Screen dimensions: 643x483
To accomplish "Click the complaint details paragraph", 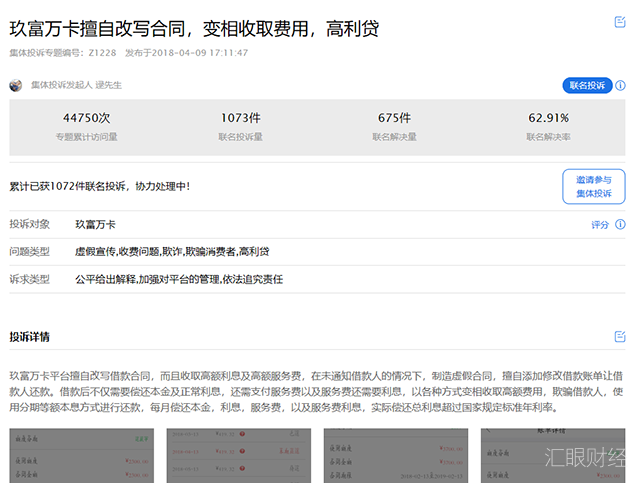I will (x=316, y=392).
